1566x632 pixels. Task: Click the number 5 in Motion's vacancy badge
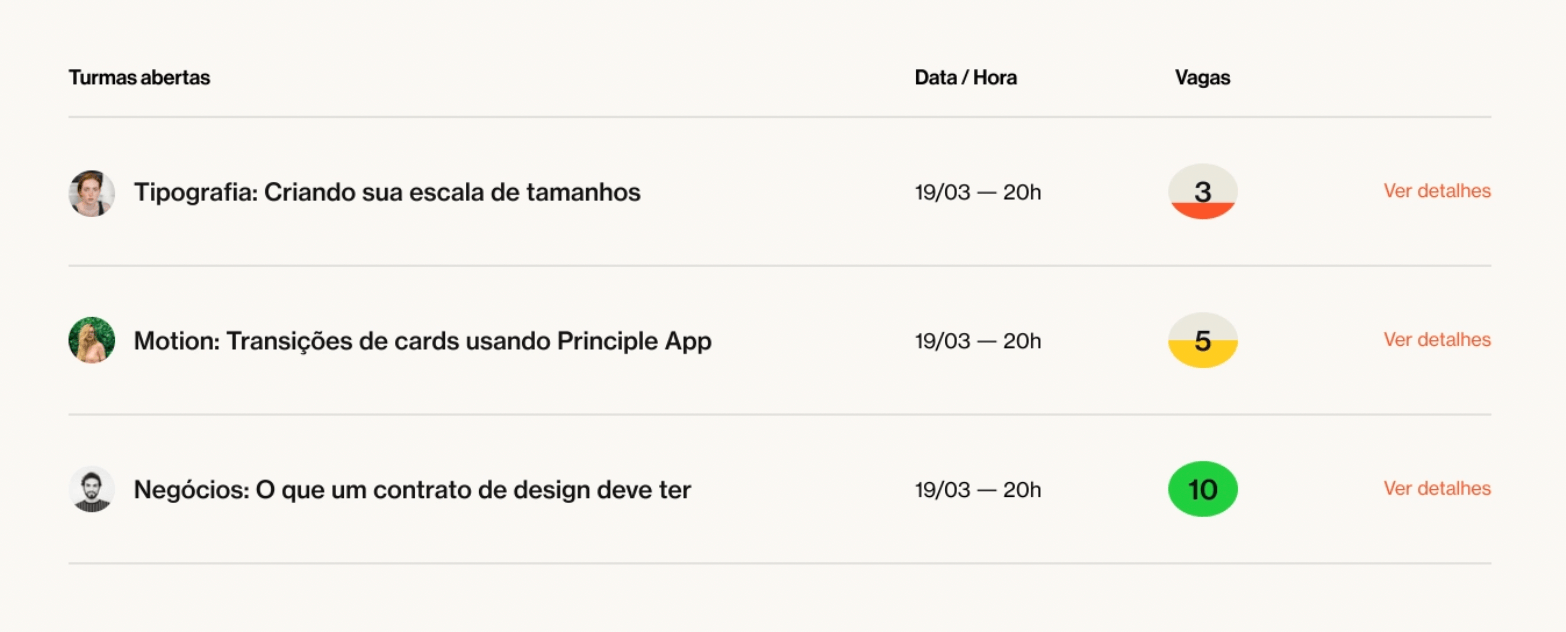tap(1203, 340)
